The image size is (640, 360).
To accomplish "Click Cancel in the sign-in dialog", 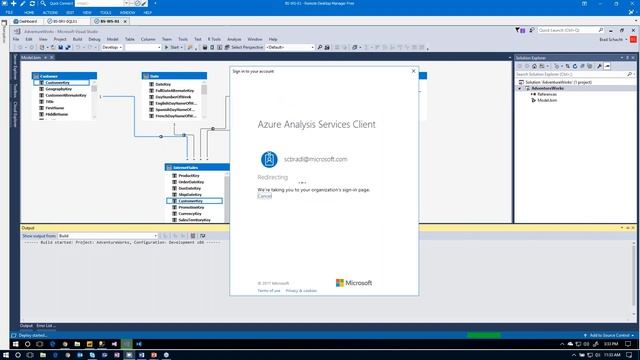I will coord(264,196).
